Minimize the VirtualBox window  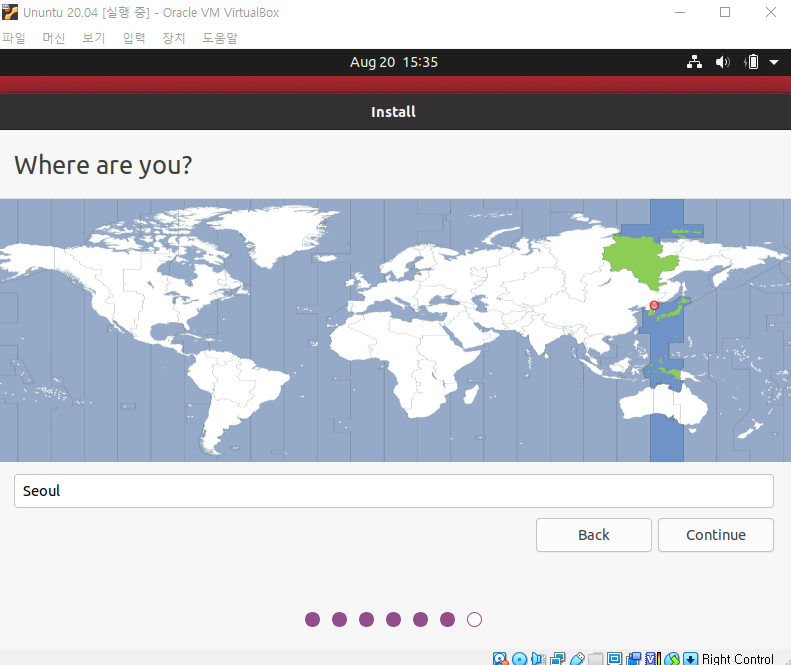coord(680,12)
